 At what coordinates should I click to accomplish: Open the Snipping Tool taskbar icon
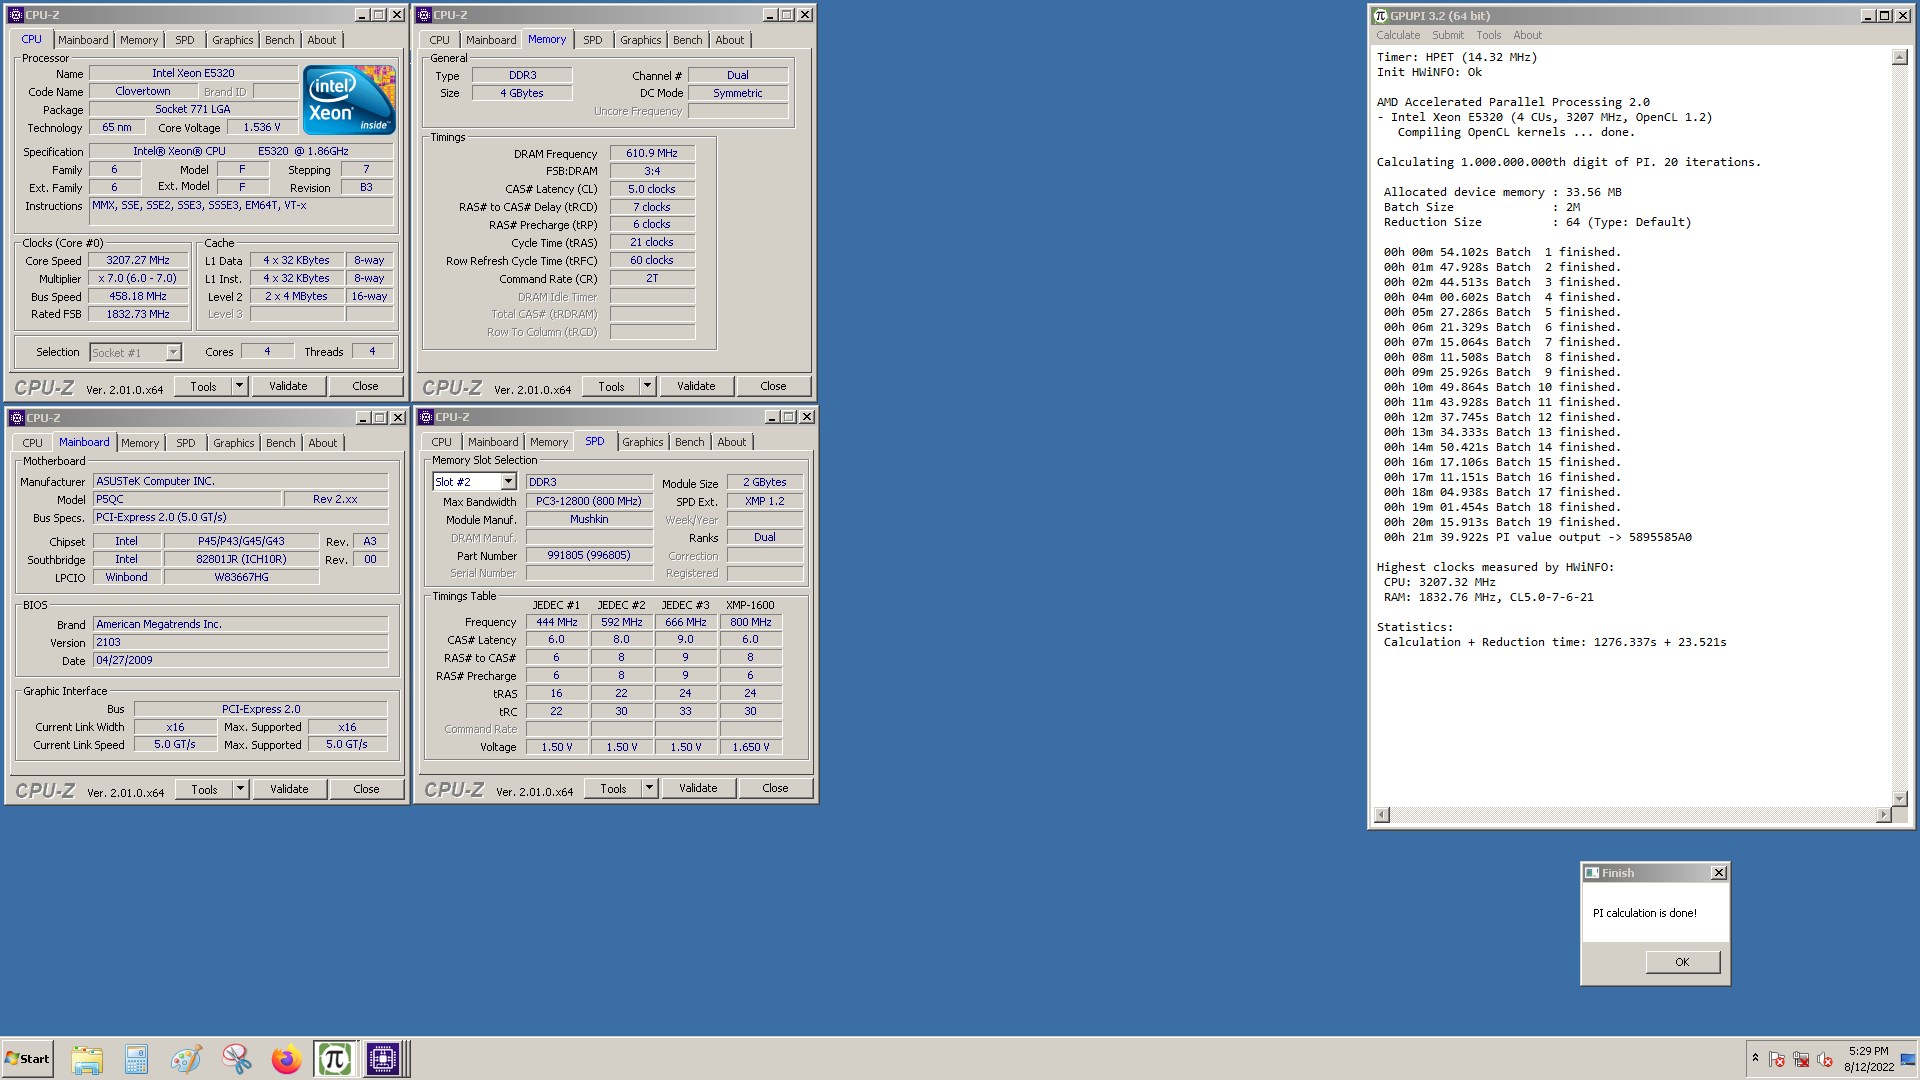tap(236, 1059)
